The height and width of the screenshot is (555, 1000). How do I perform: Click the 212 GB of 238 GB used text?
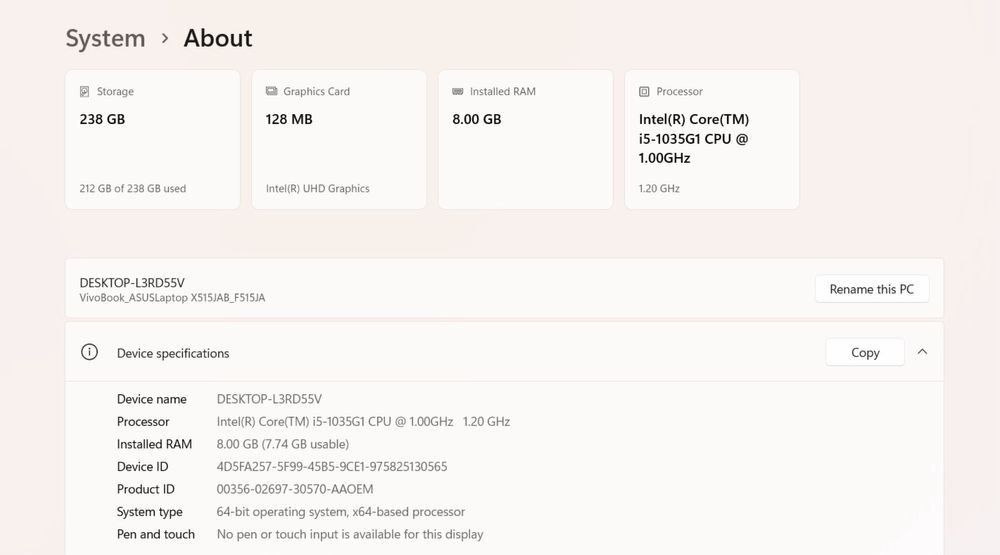tap(133, 188)
